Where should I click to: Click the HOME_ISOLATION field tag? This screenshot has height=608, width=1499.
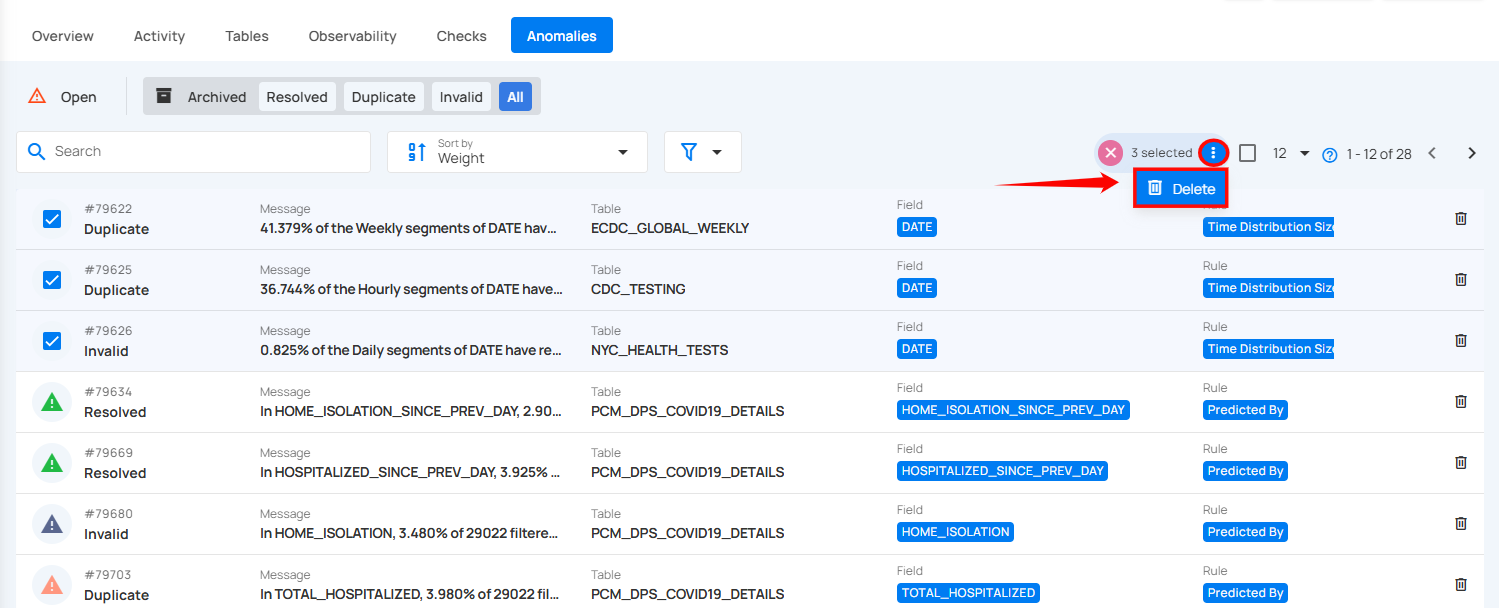click(x=955, y=532)
